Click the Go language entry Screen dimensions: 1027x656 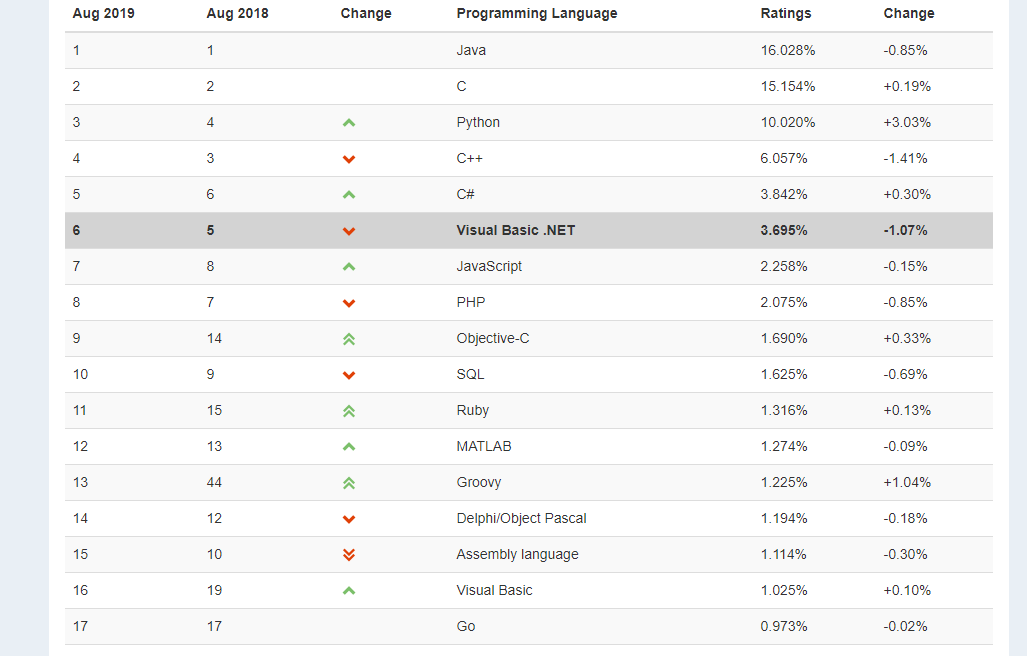point(466,627)
